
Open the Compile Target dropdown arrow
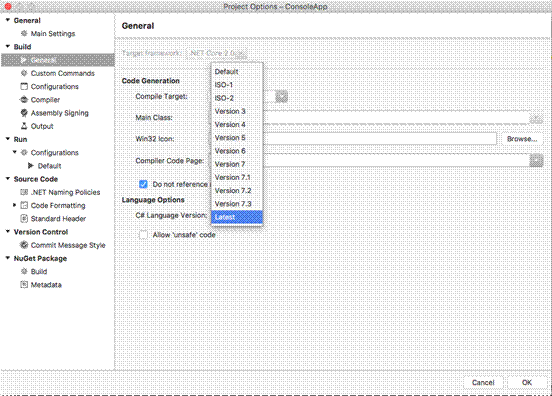[281, 96]
